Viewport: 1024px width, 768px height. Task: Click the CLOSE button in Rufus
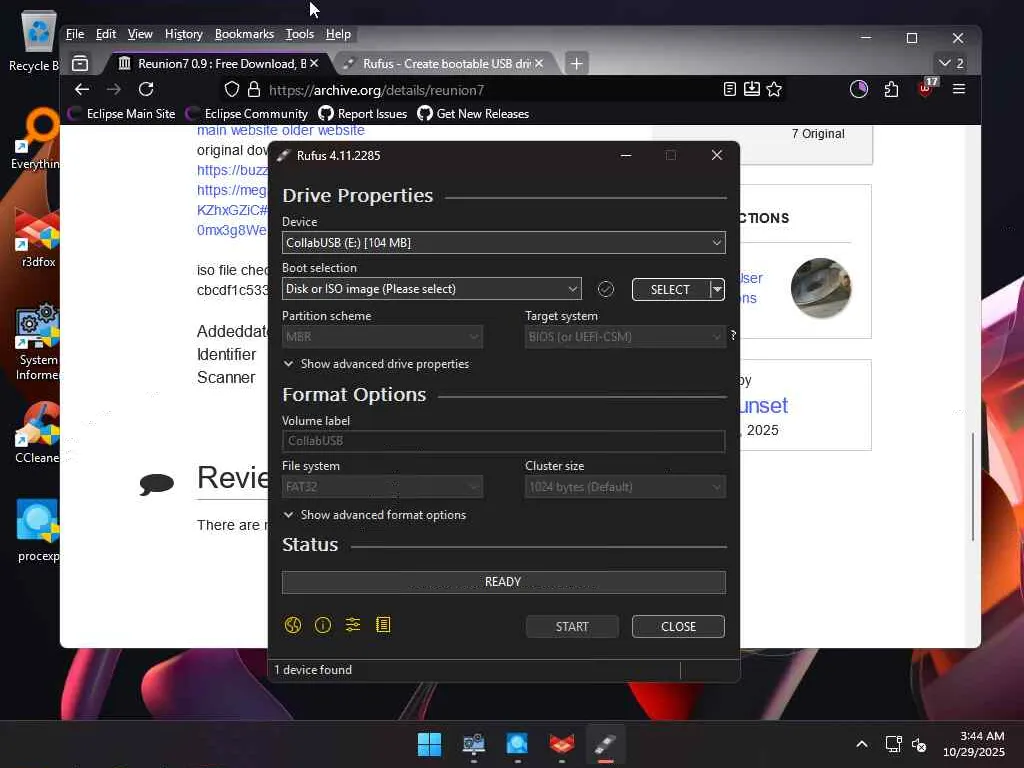678,626
